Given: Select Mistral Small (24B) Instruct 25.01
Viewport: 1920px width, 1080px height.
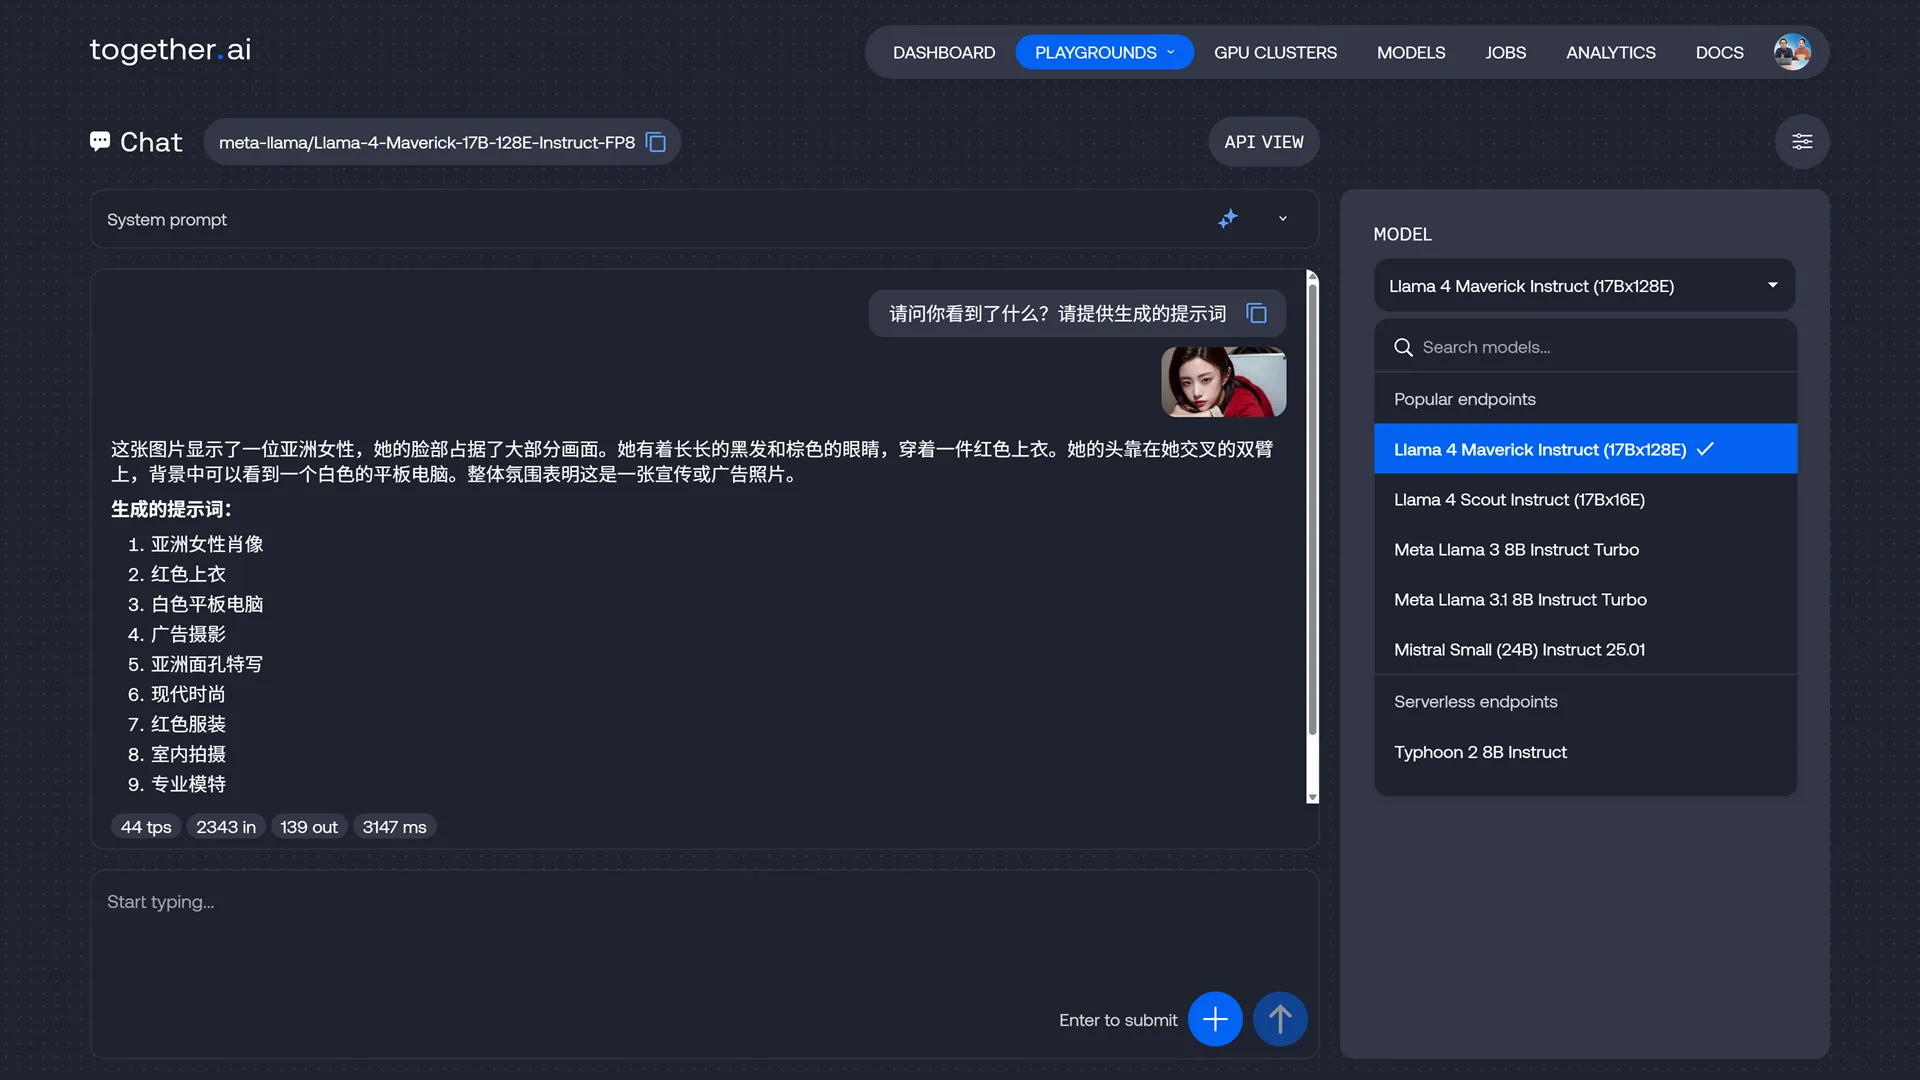Looking at the screenshot, I should point(1519,649).
